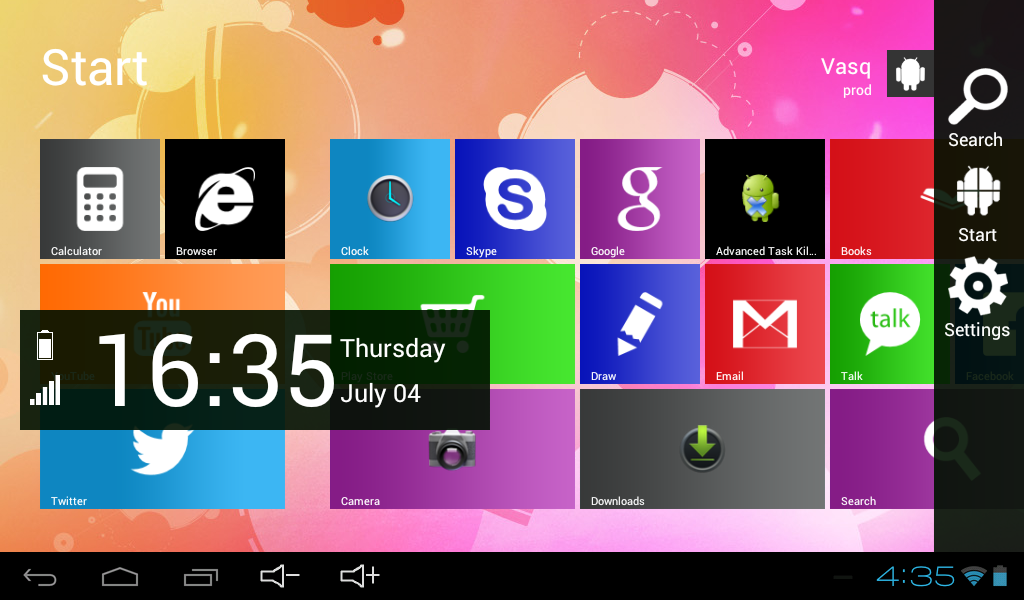Screen dimensions: 1024x600
Task: Open the Recent apps button
Action: coord(200,576)
